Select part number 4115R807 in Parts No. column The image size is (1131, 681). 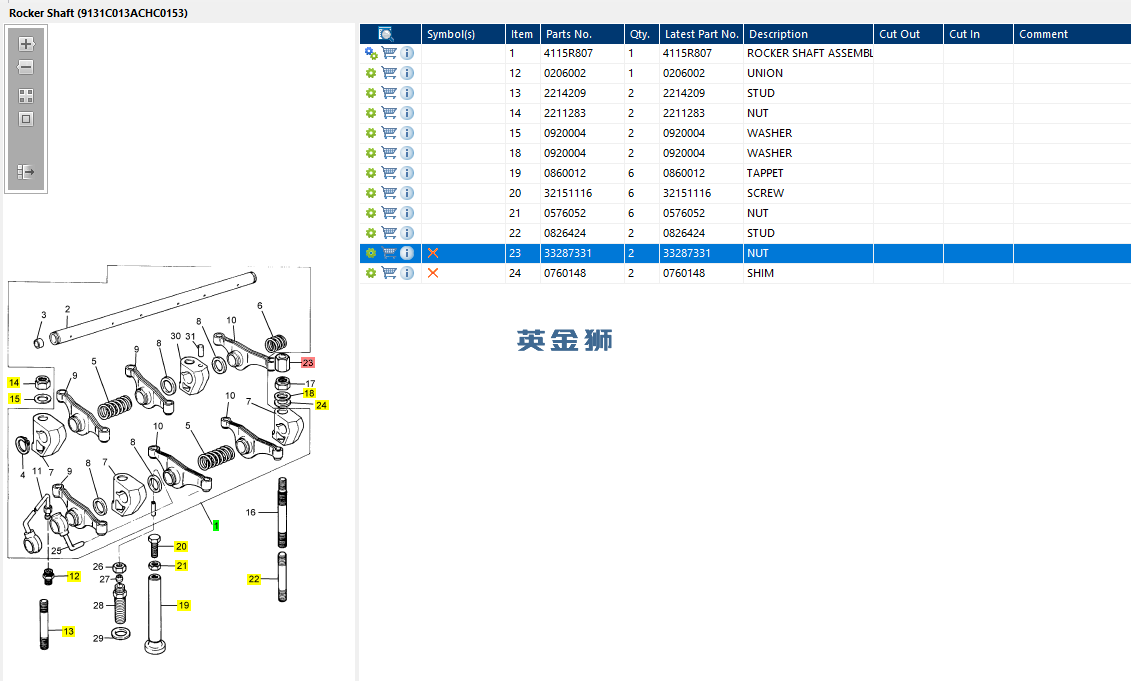coord(568,53)
